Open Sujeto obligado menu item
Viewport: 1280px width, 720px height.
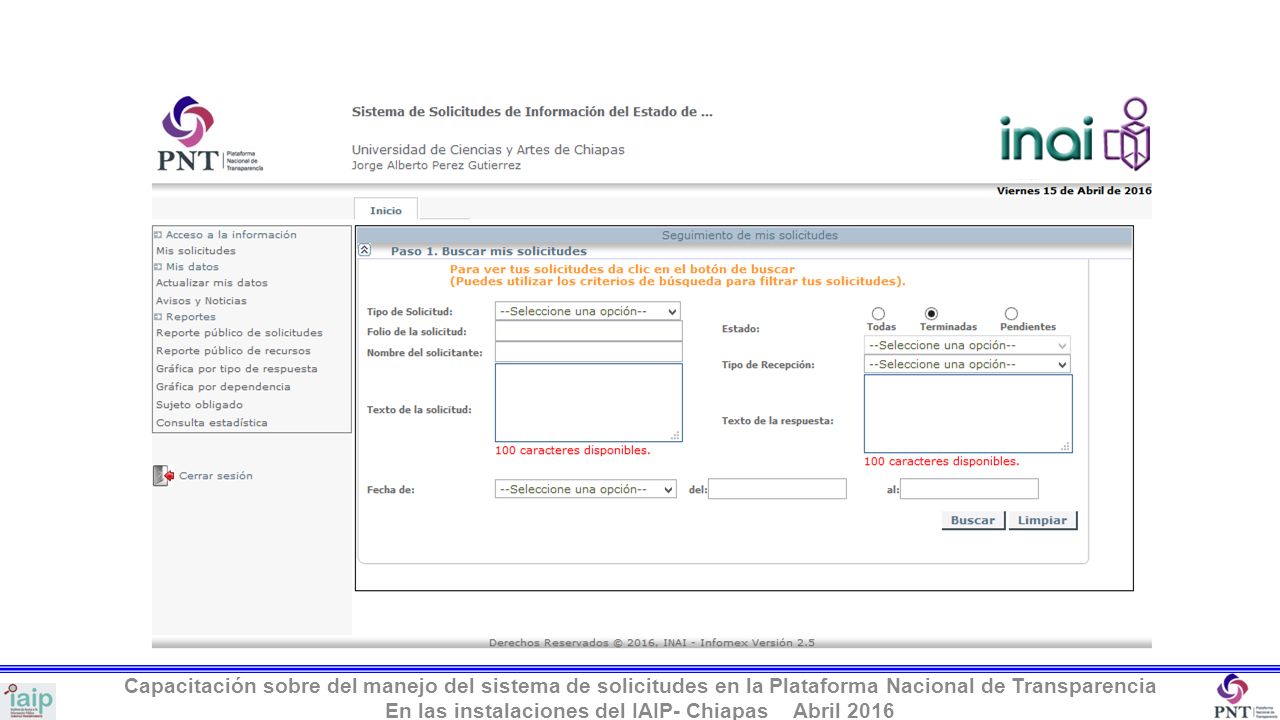coord(199,405)
